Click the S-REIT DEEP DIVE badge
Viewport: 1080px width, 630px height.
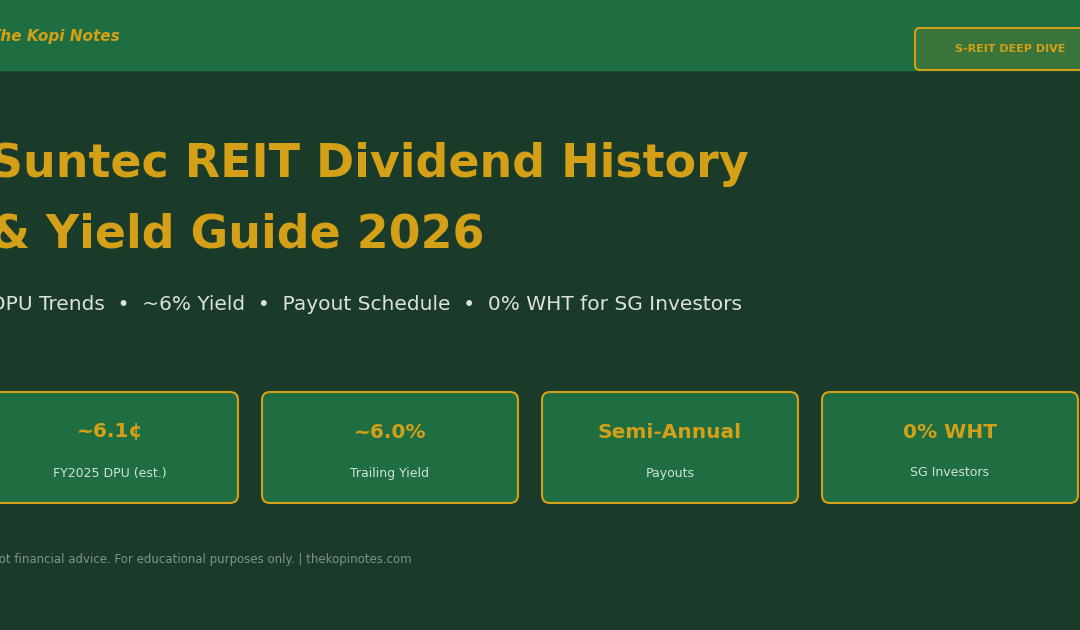(x=997, y=49)
